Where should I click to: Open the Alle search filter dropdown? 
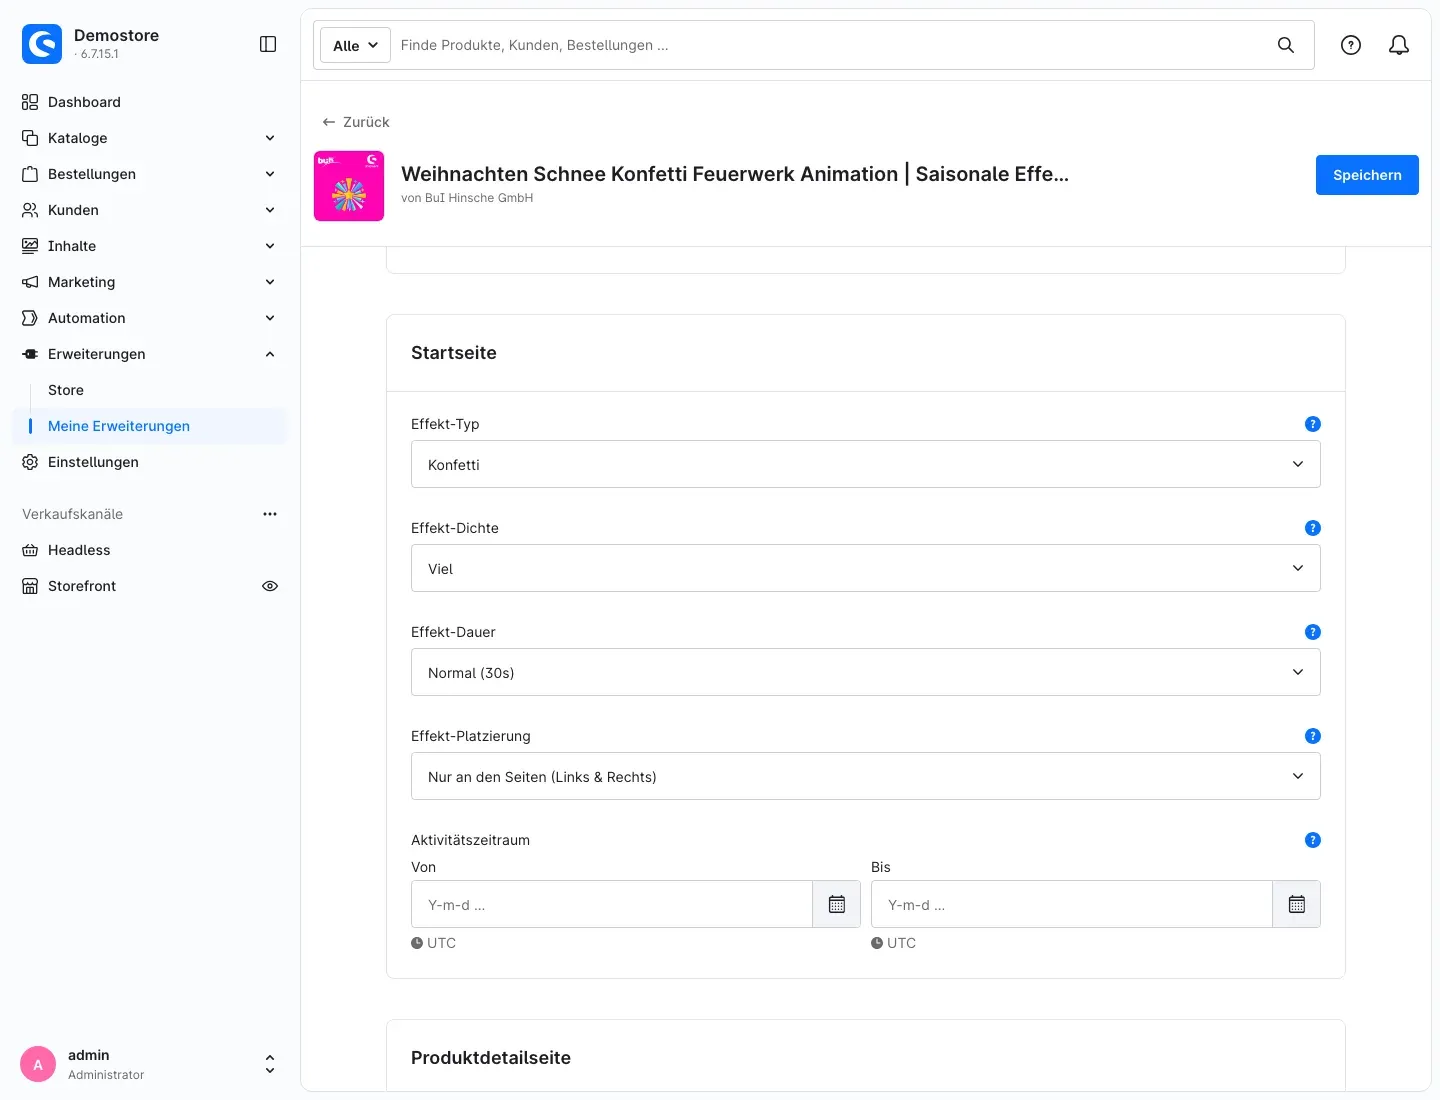point(355,45)
